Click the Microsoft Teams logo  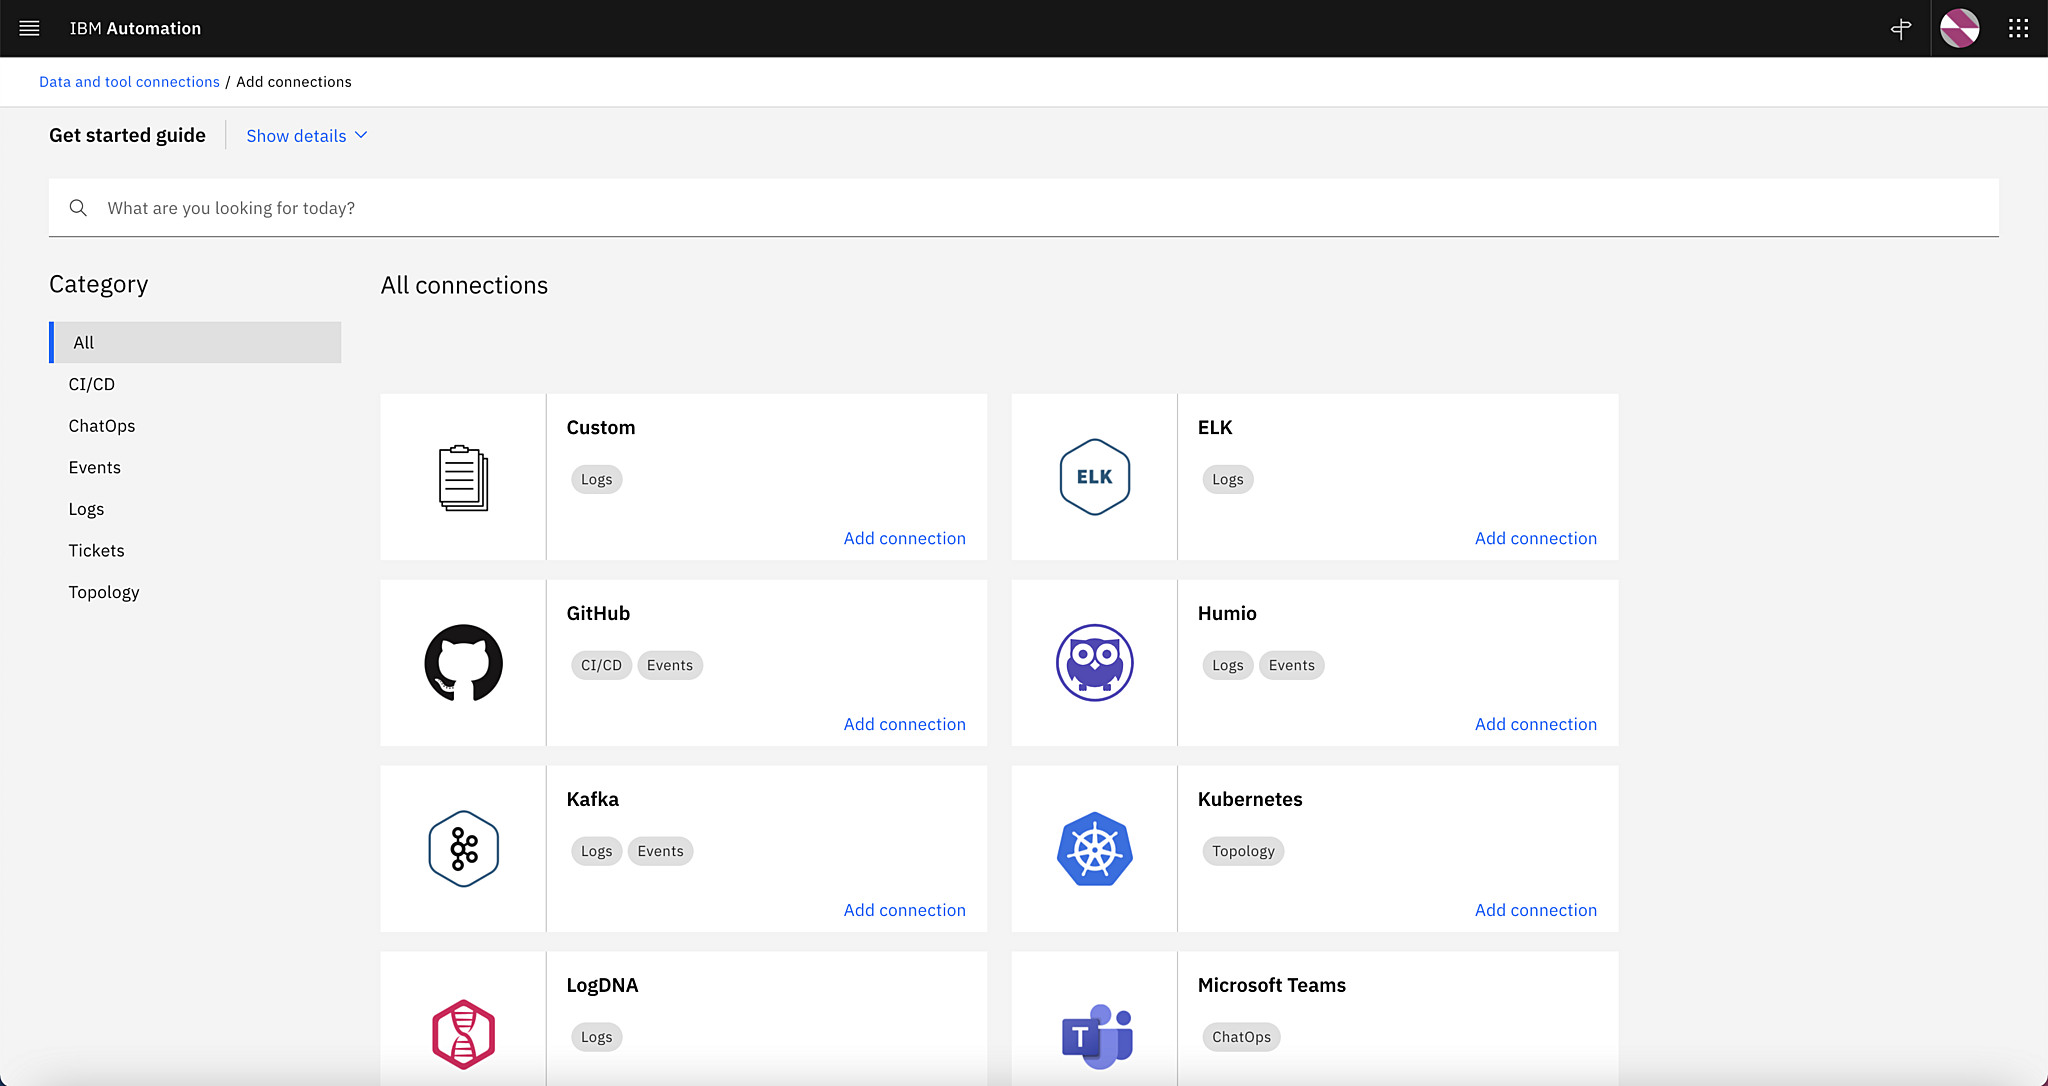pos(1096,1036)
